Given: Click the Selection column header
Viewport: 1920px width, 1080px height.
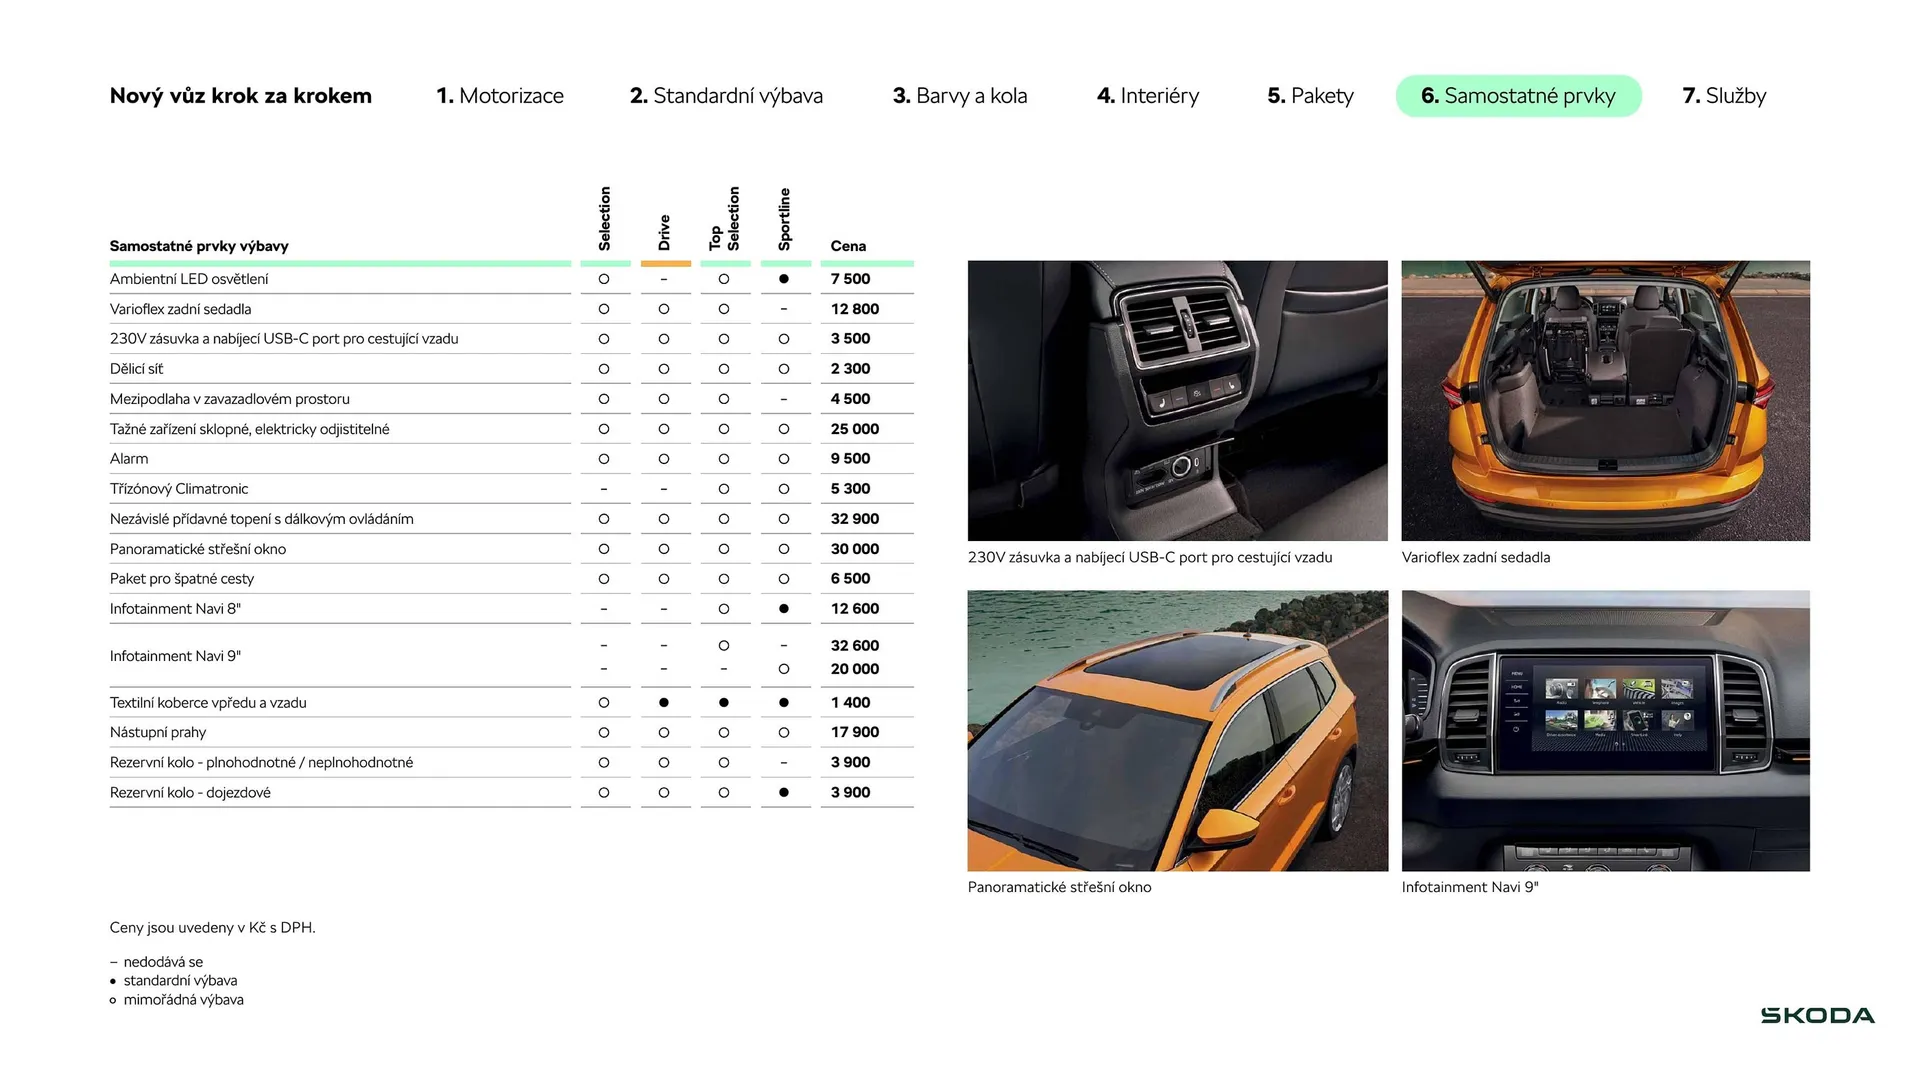Looking at the screenshot, I should 604,218.
